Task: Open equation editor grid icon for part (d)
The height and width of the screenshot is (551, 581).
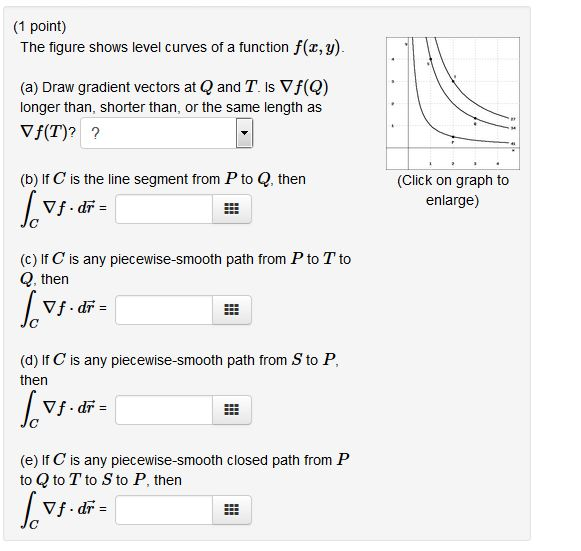Action: tap(232, 410)
